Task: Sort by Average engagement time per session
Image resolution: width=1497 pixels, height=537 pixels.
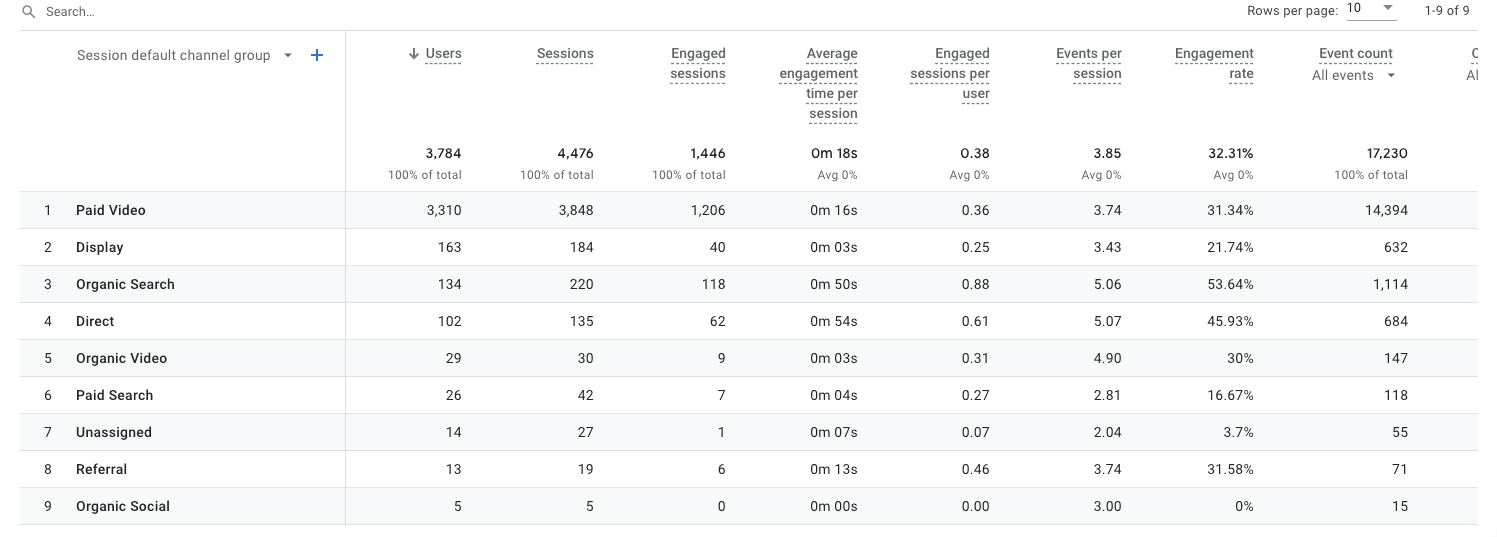Action: tap(819, 83)
